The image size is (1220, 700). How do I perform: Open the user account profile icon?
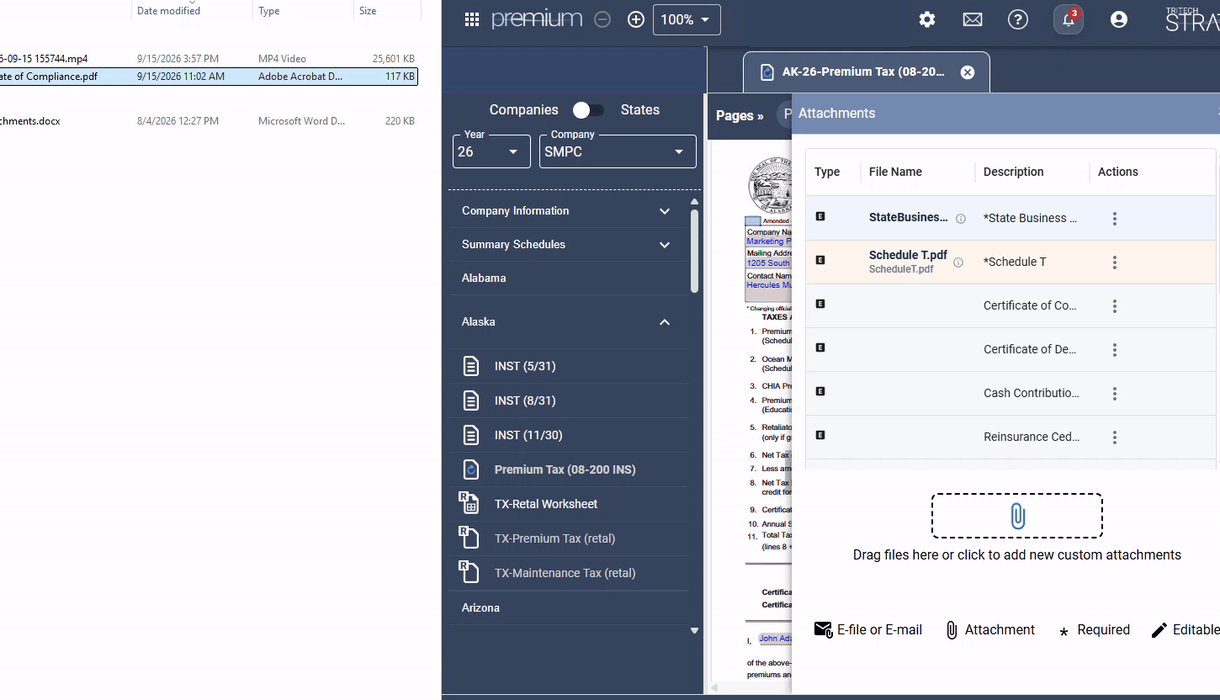1119,19
